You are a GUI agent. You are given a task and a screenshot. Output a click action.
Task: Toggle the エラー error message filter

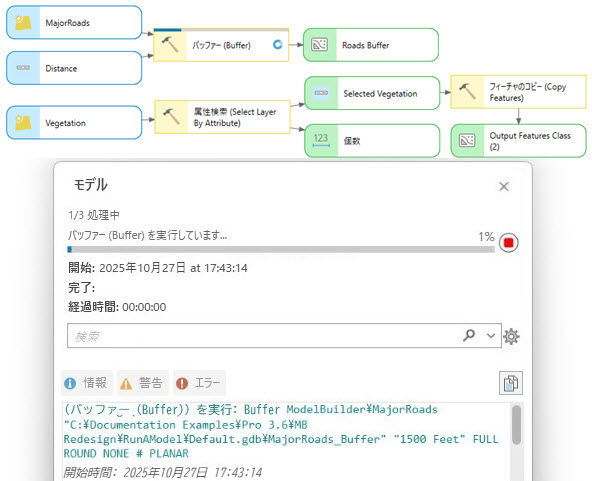point(199,383)
